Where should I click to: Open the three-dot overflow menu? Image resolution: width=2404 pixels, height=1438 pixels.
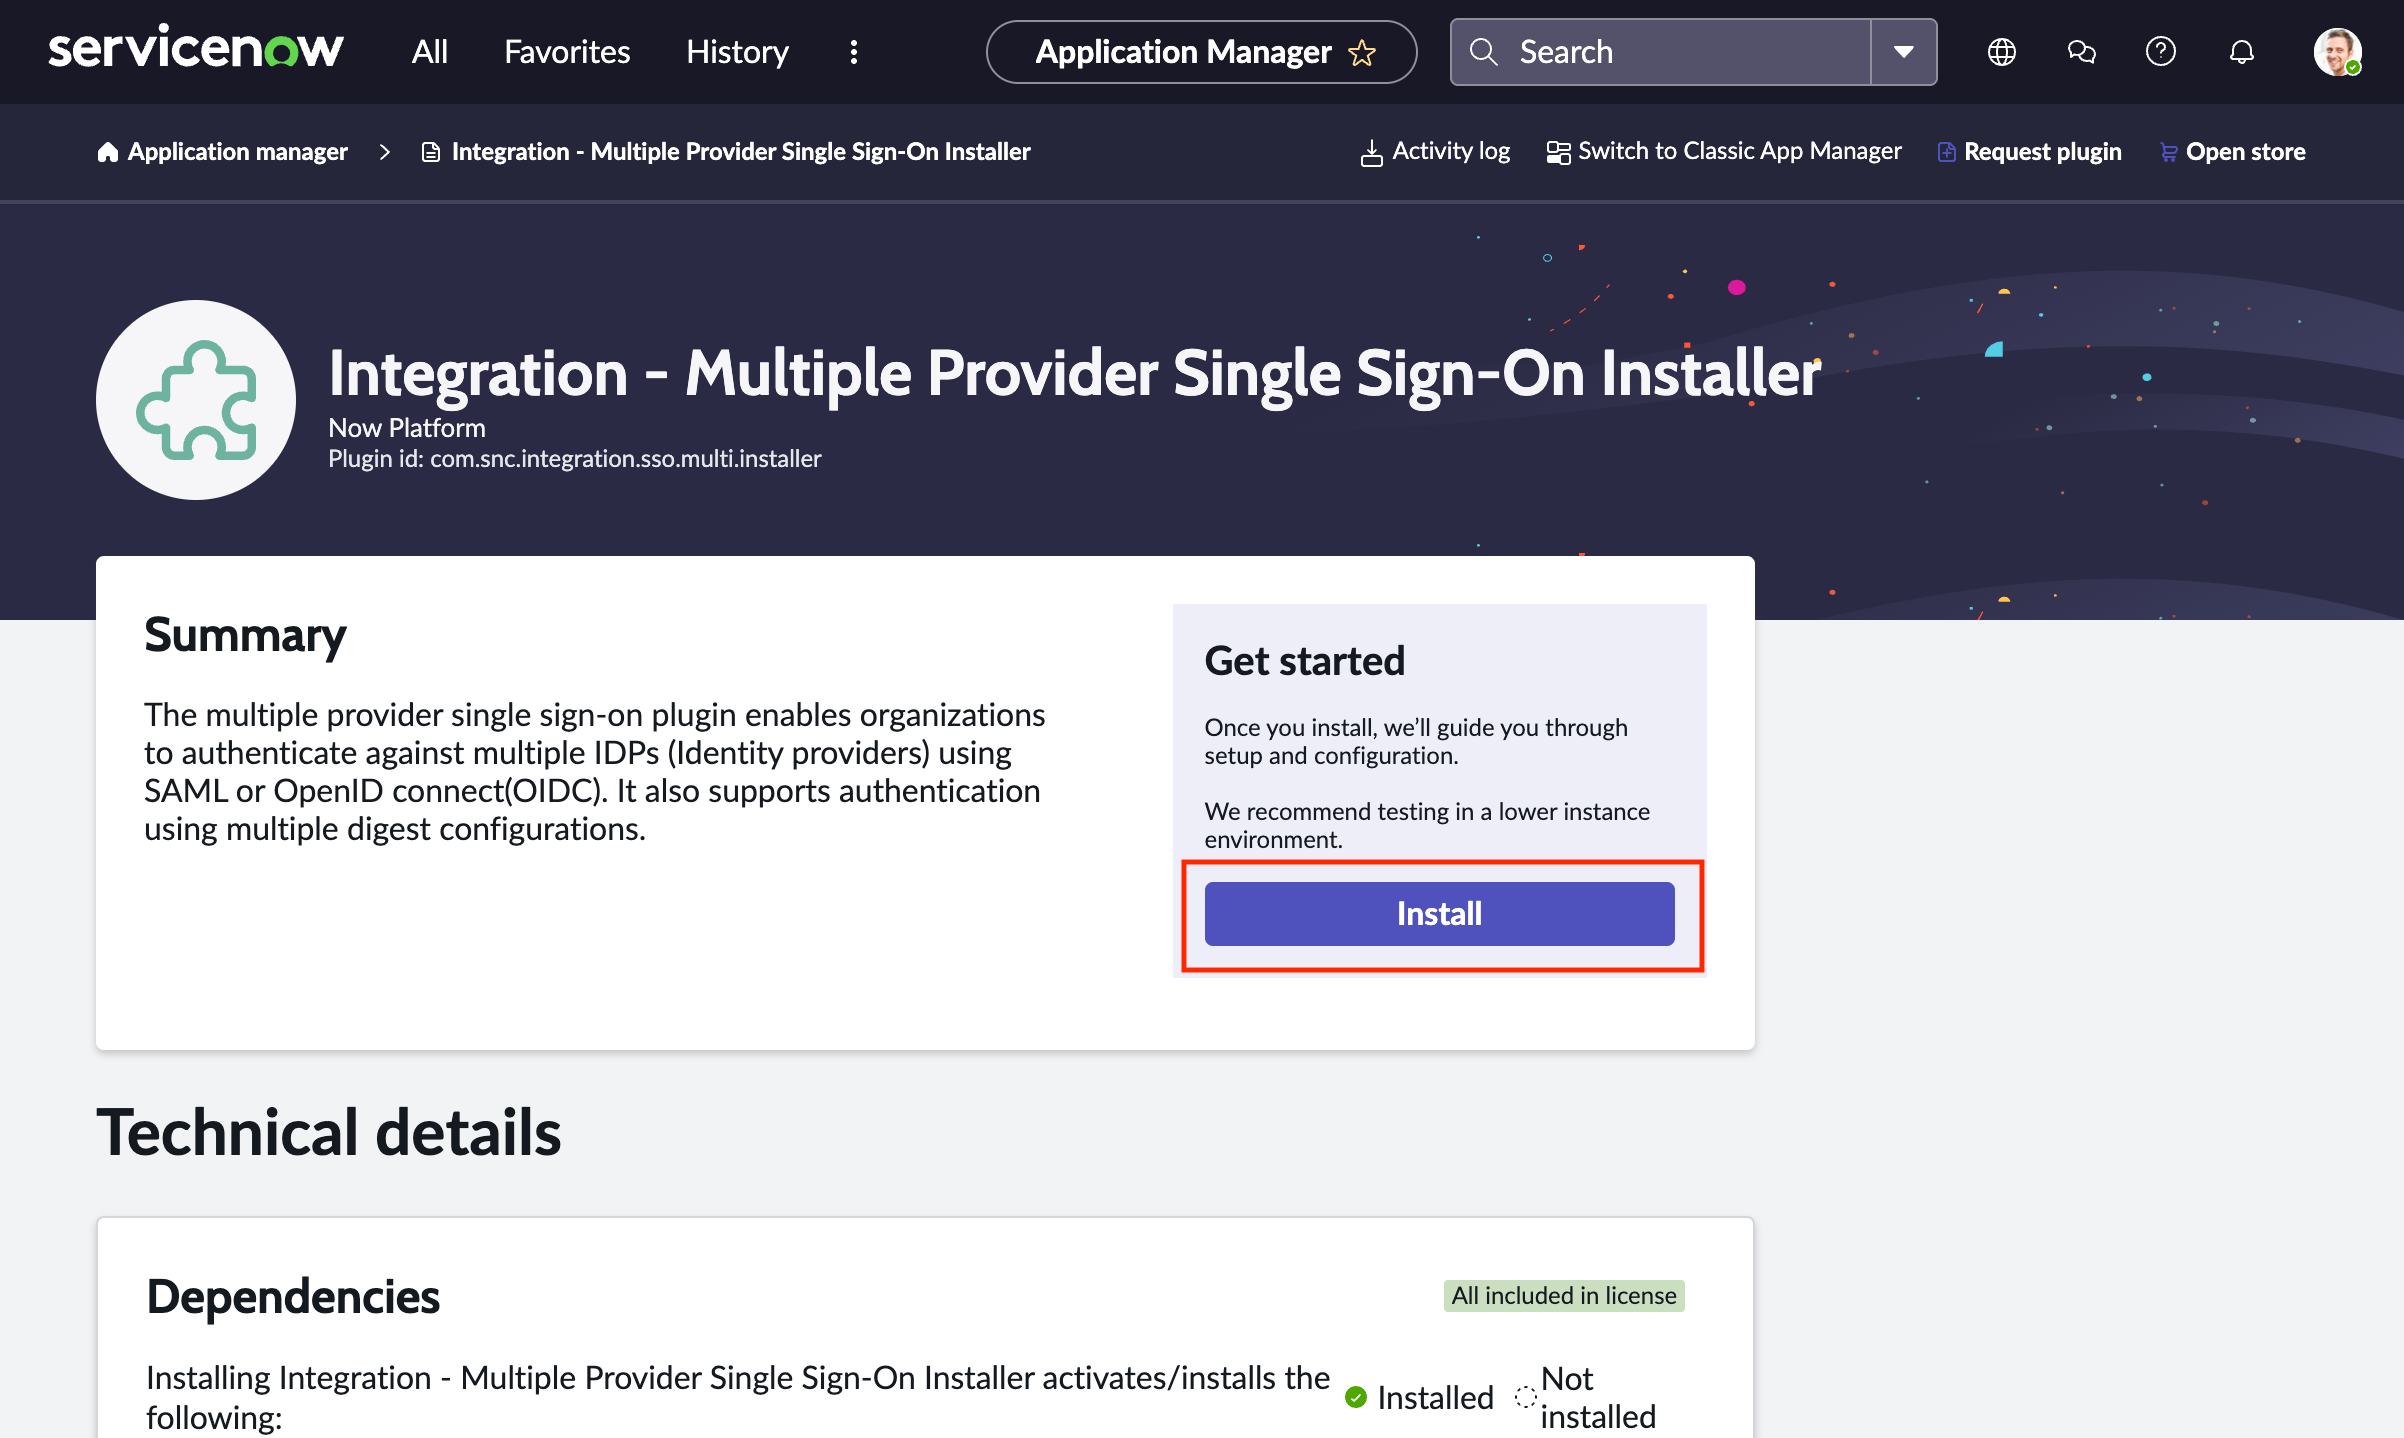(x=853, y=51)
